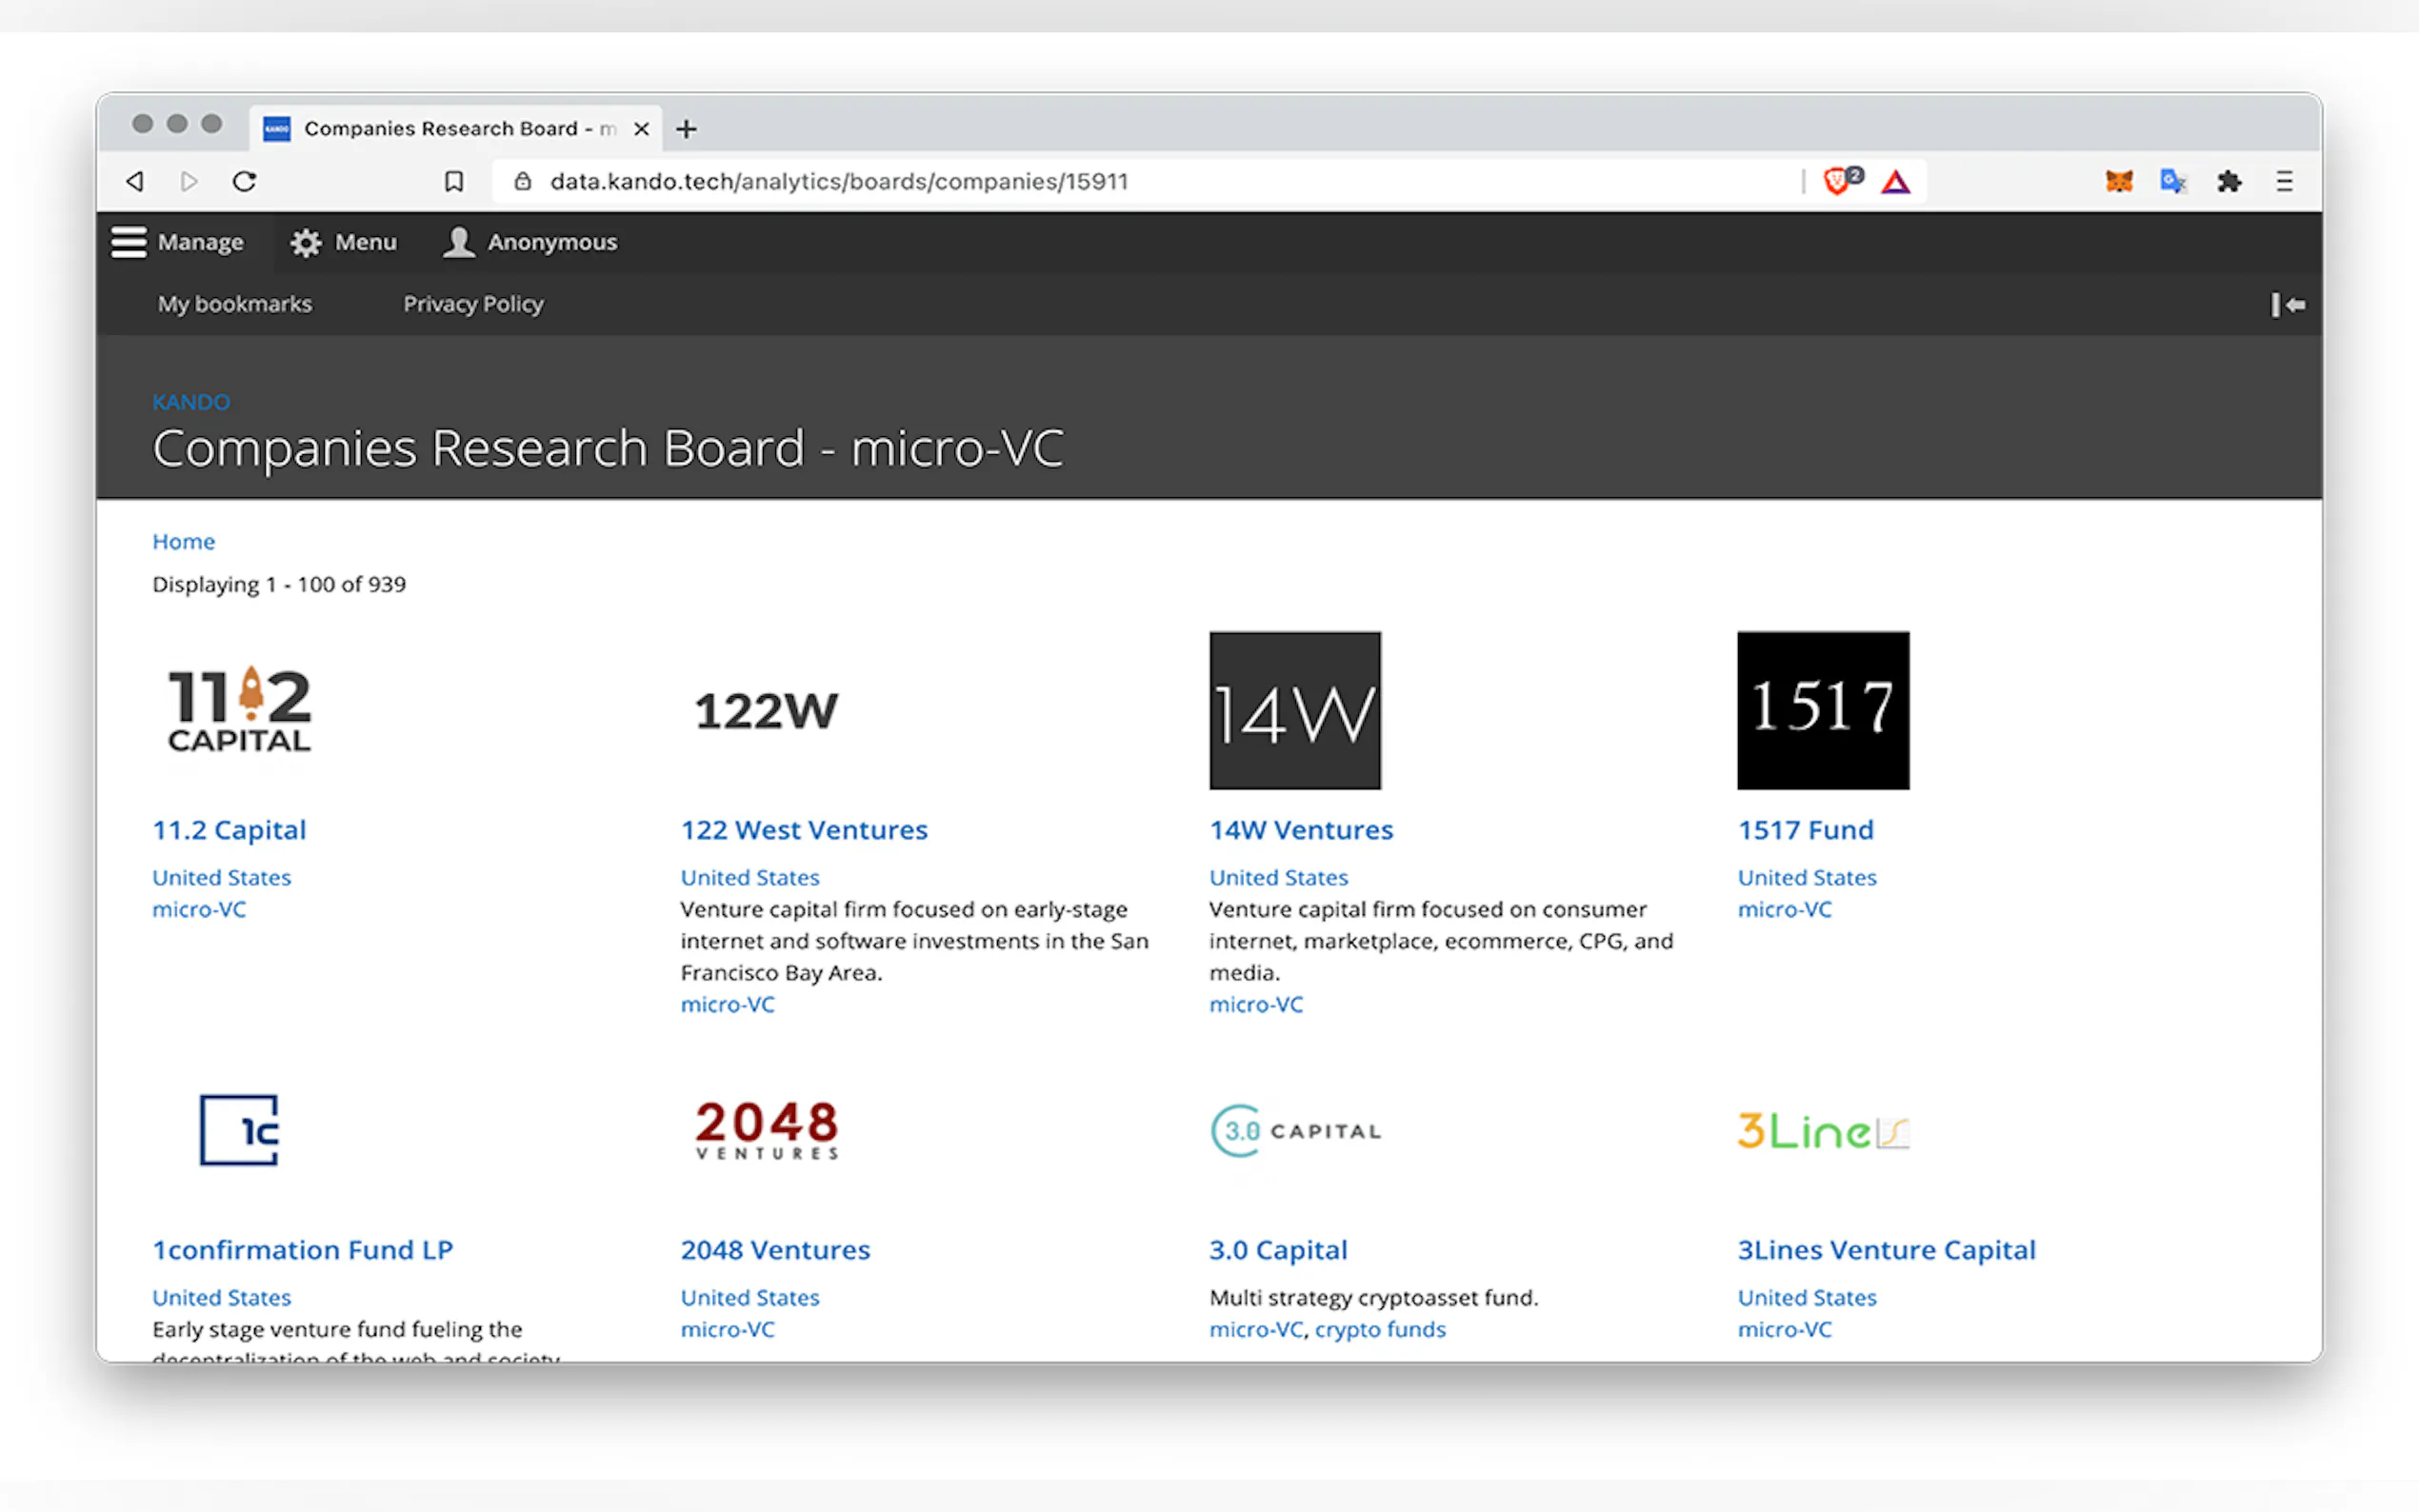
Task: Click the 1517 Fund logo thumbnail
Action: click(x=1823, y=710)
